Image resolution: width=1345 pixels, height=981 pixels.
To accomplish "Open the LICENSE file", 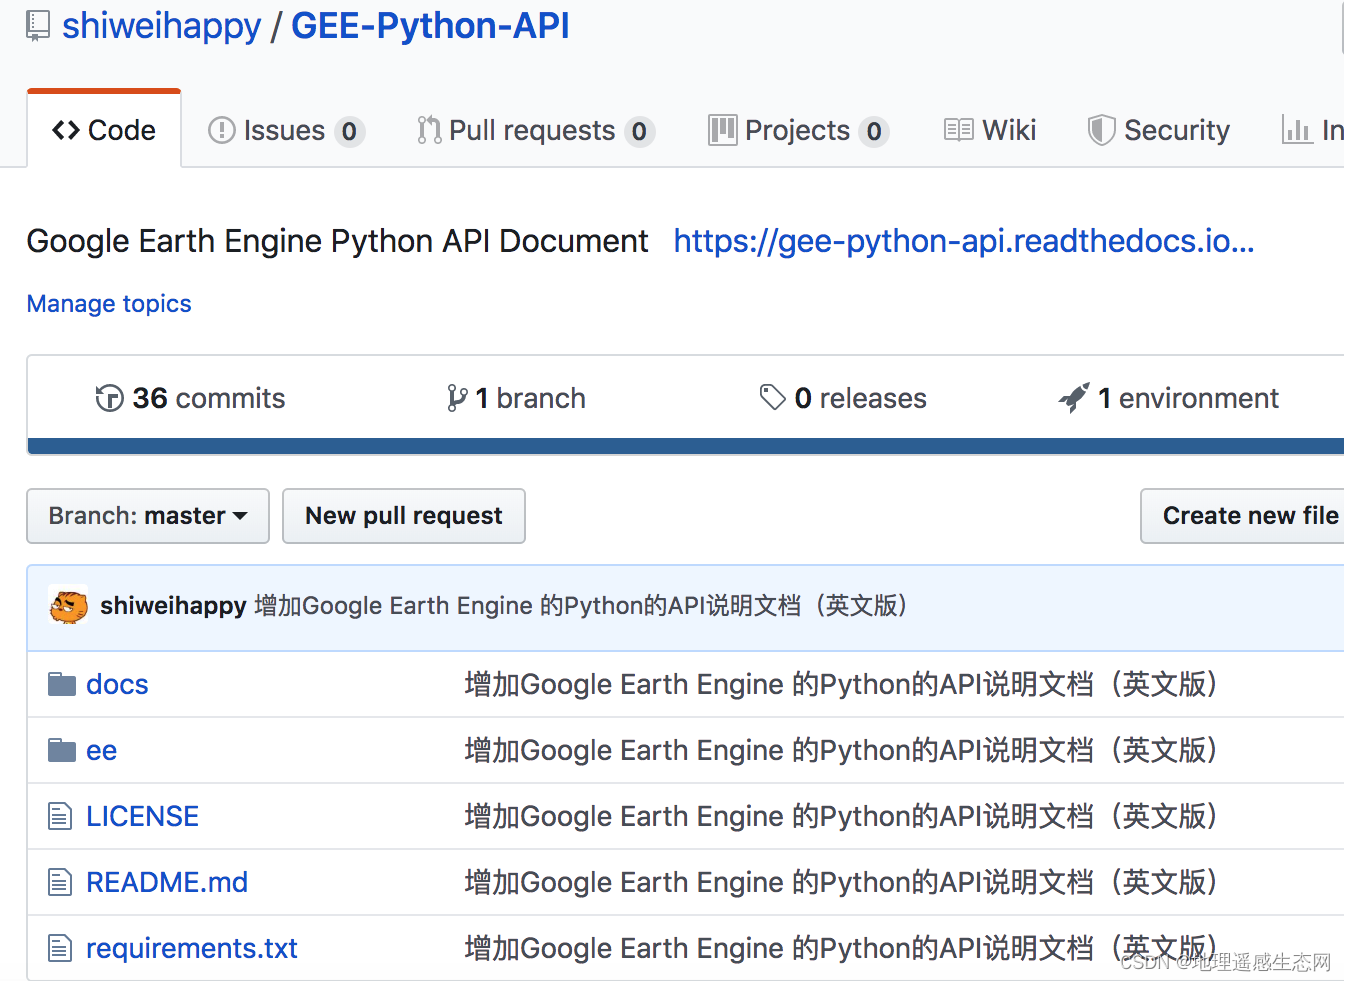I will (142, 817).
